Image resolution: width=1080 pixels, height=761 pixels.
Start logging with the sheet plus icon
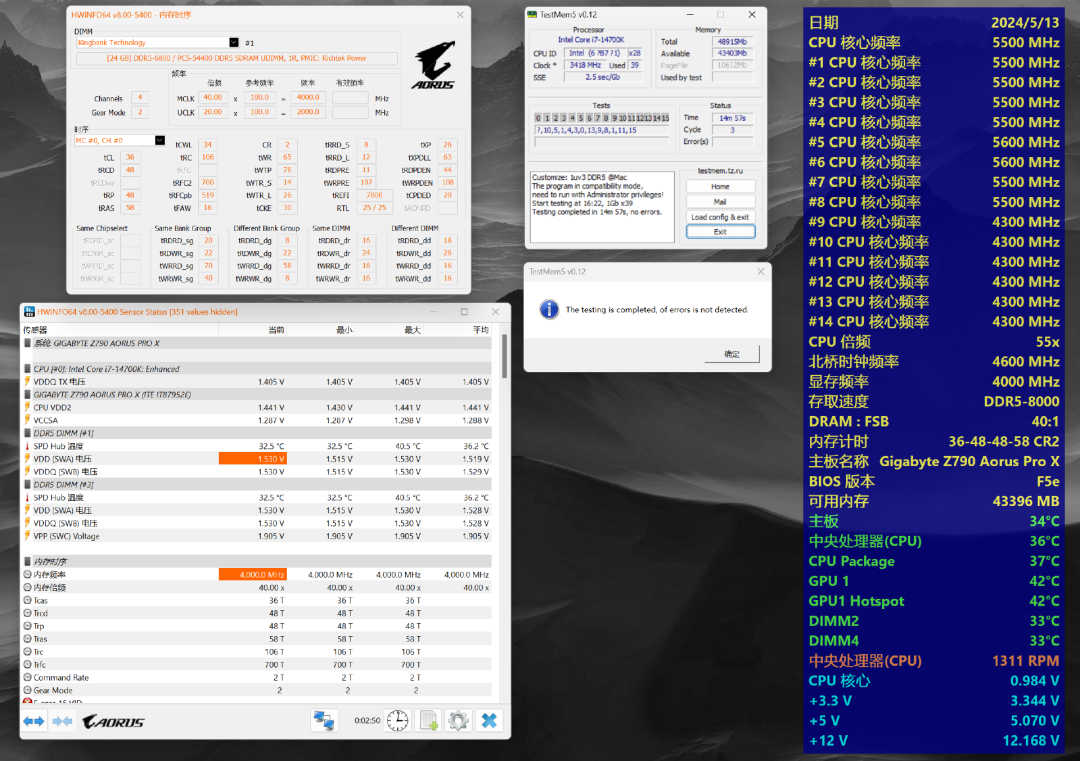(428, 720)
